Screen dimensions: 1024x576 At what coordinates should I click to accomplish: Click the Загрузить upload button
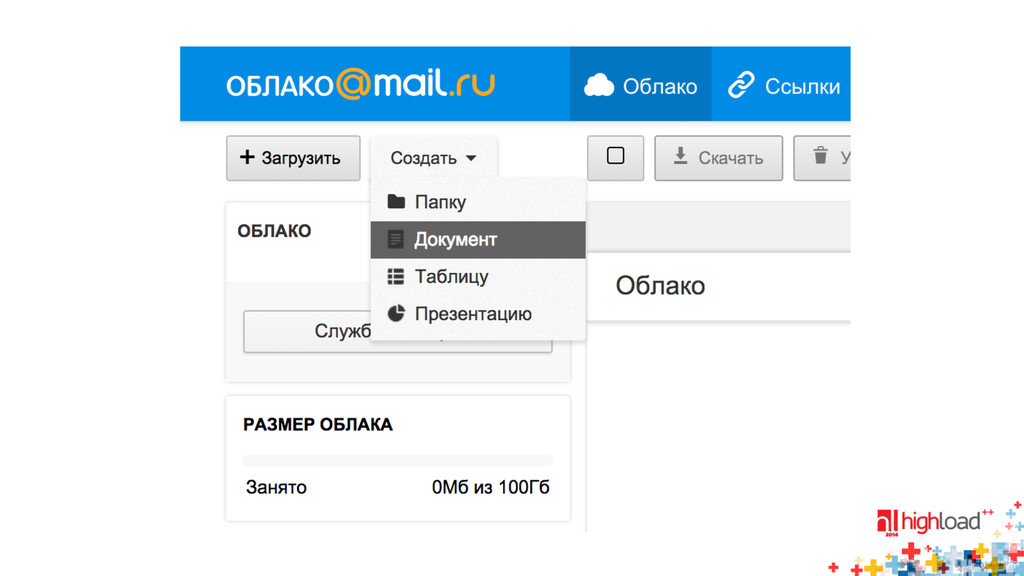click(293, 158)
